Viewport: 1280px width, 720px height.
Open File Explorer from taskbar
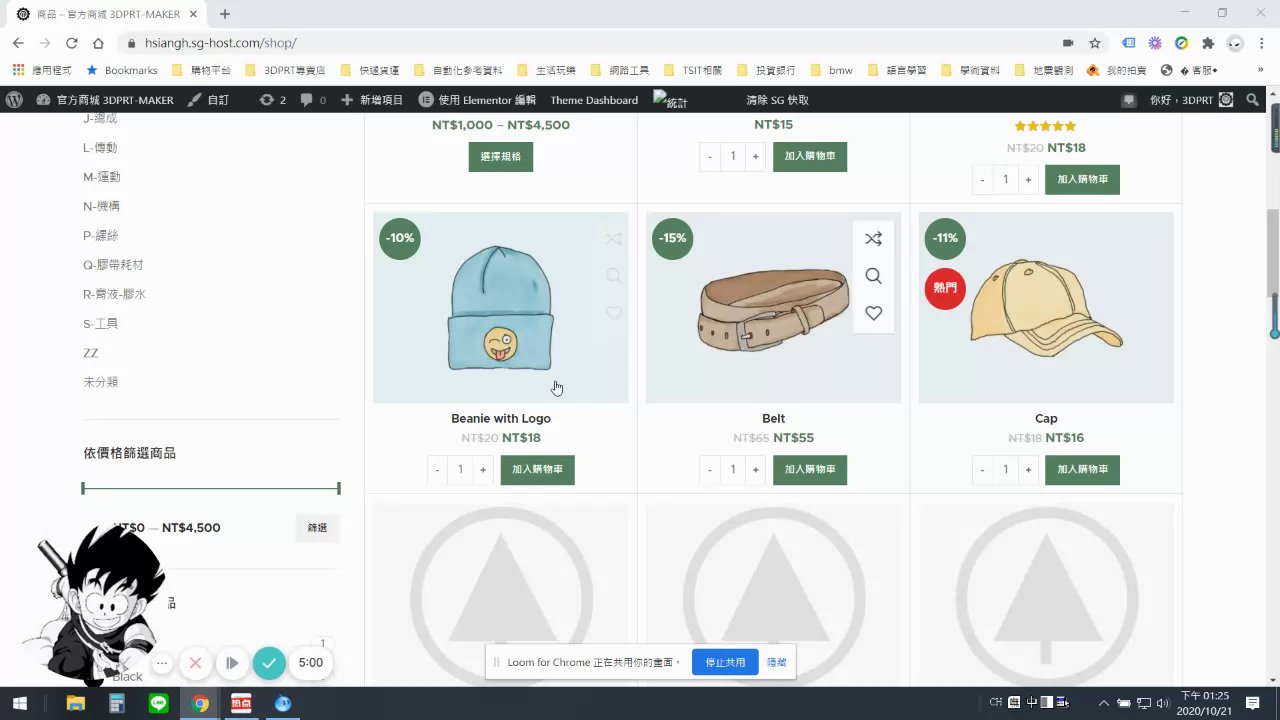[x=76, y=703]
